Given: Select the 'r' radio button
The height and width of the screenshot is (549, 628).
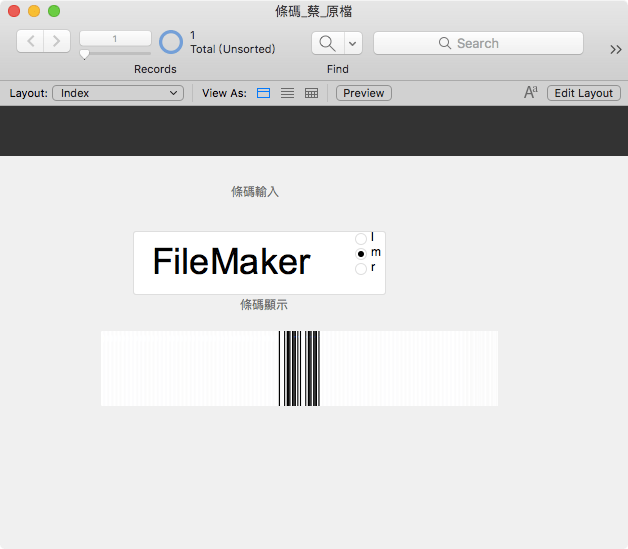Looking at the screenshot, I should tap(361, 269).
